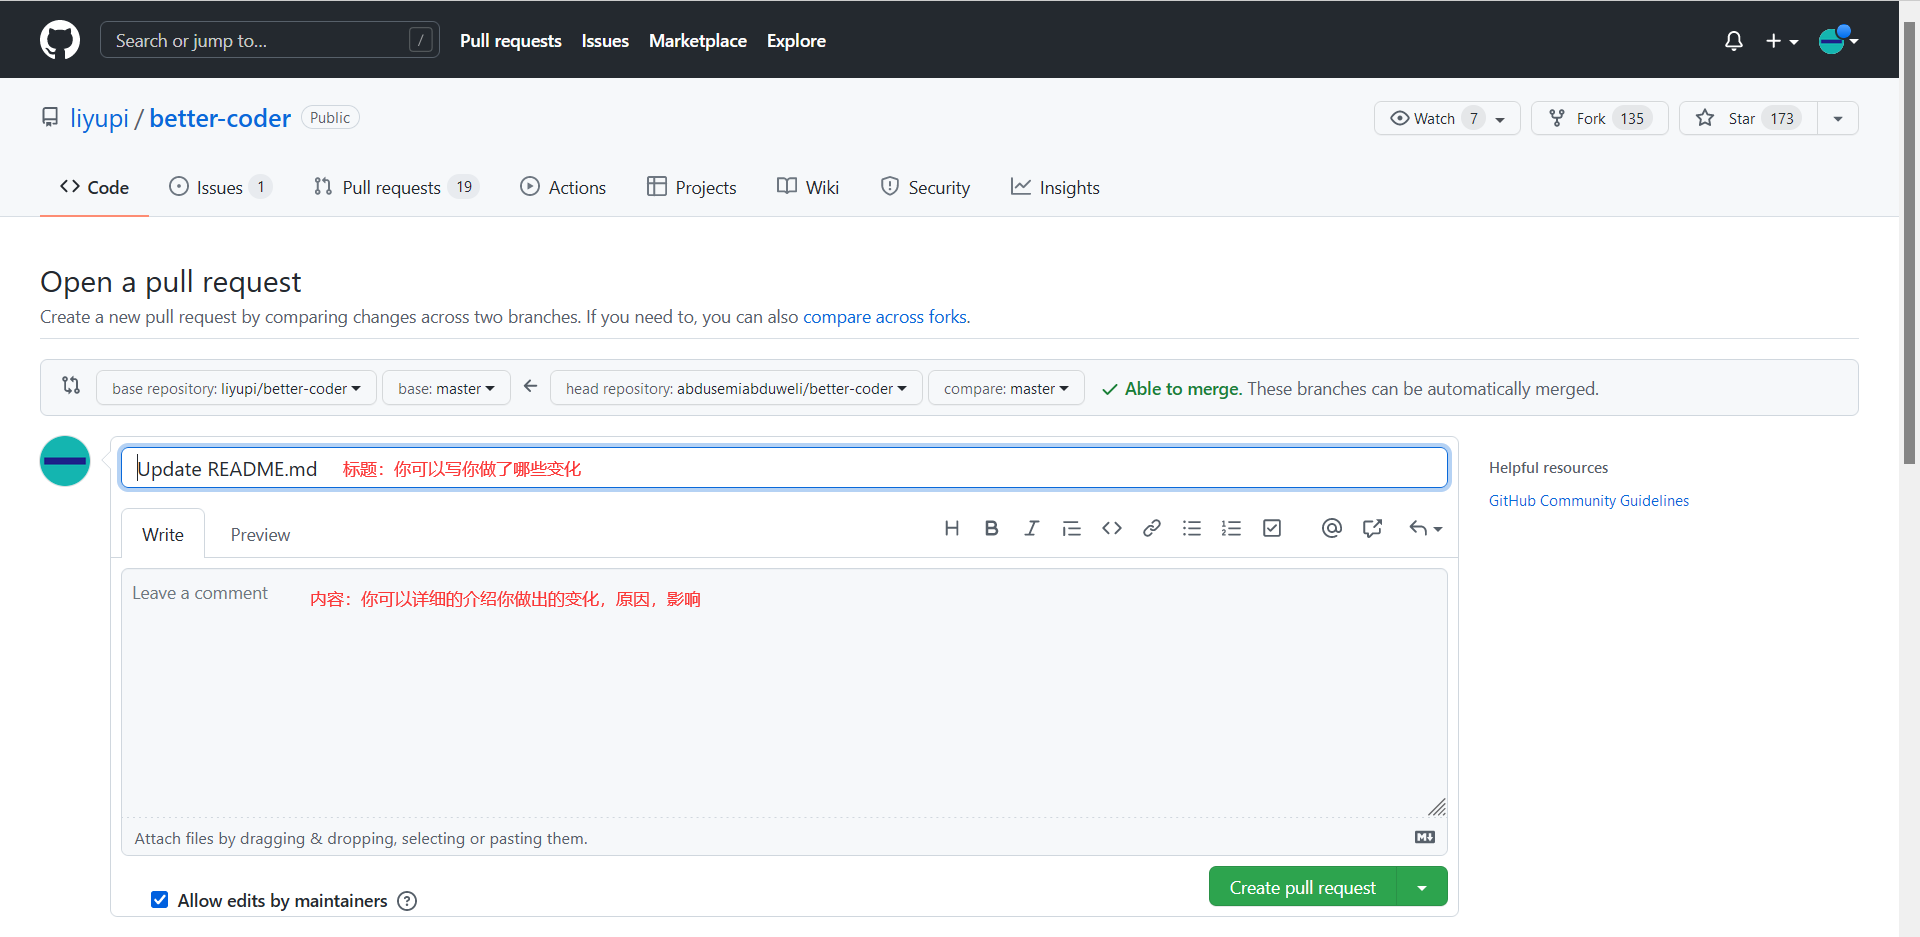Apply bold formatting to comment
This screenshot has height=937, width=1920.
point(991,528)
